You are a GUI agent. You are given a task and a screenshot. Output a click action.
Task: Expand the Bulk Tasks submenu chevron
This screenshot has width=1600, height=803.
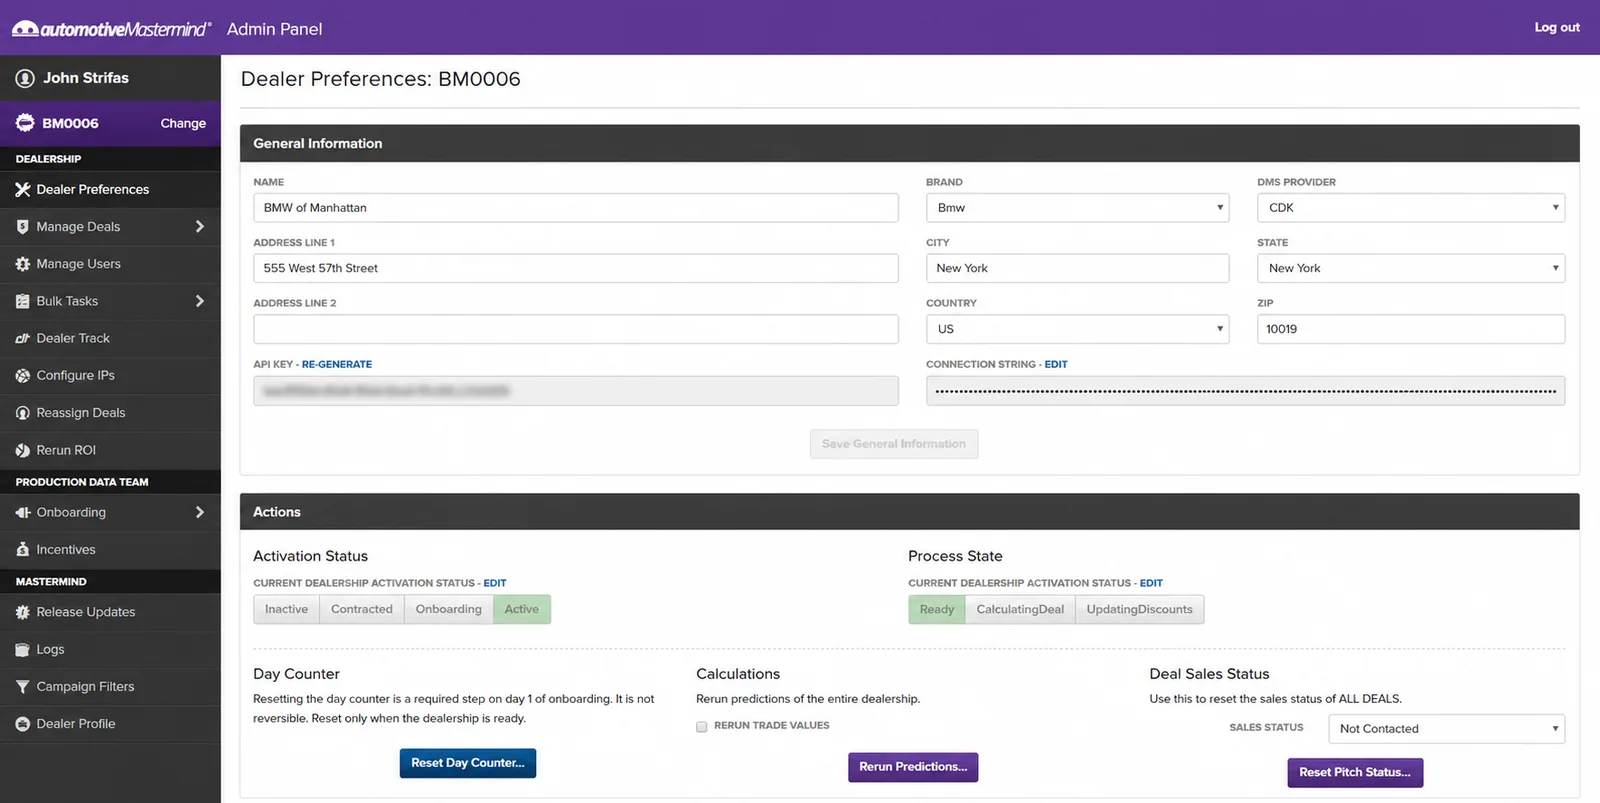point(200,301)
